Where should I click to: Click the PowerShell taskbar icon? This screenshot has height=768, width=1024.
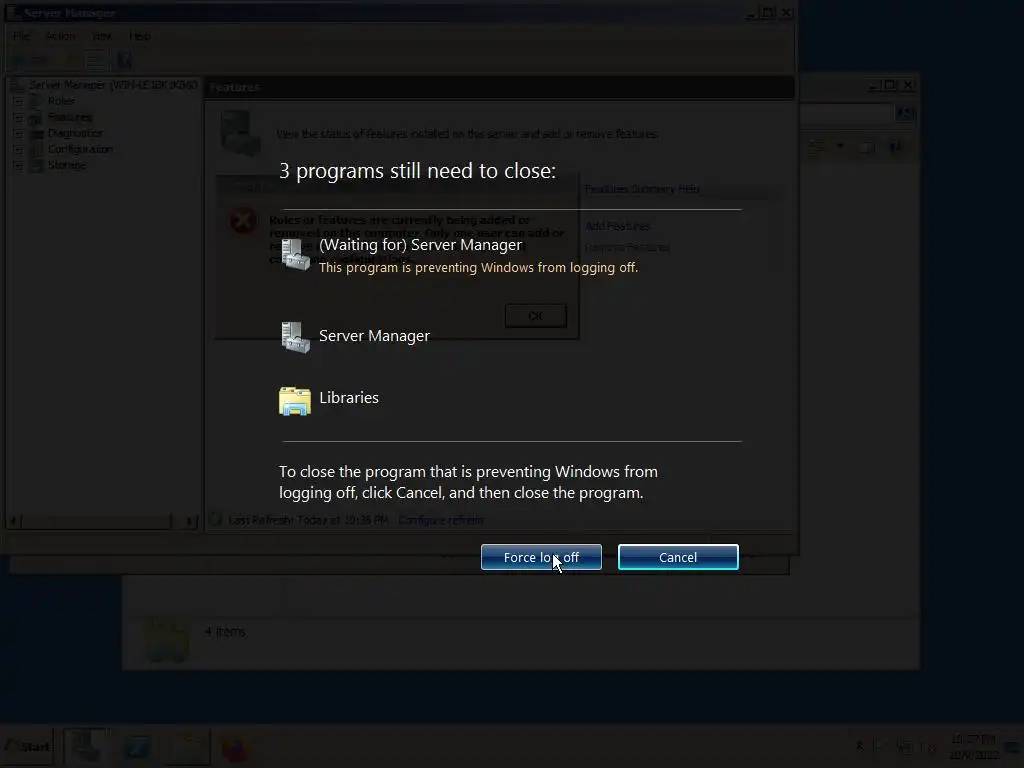(136, 746)
